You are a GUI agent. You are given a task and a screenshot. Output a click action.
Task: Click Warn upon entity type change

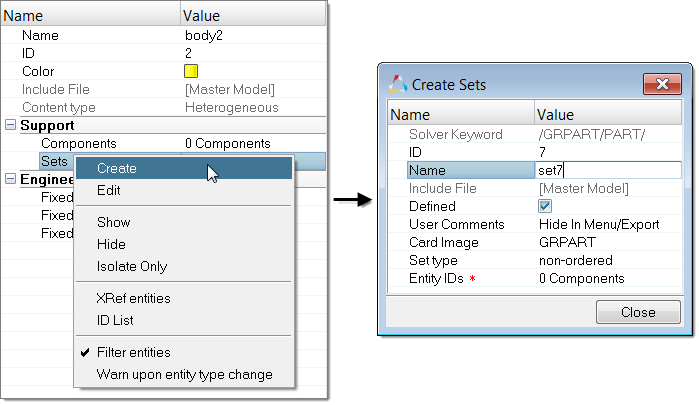coord(184,374)
